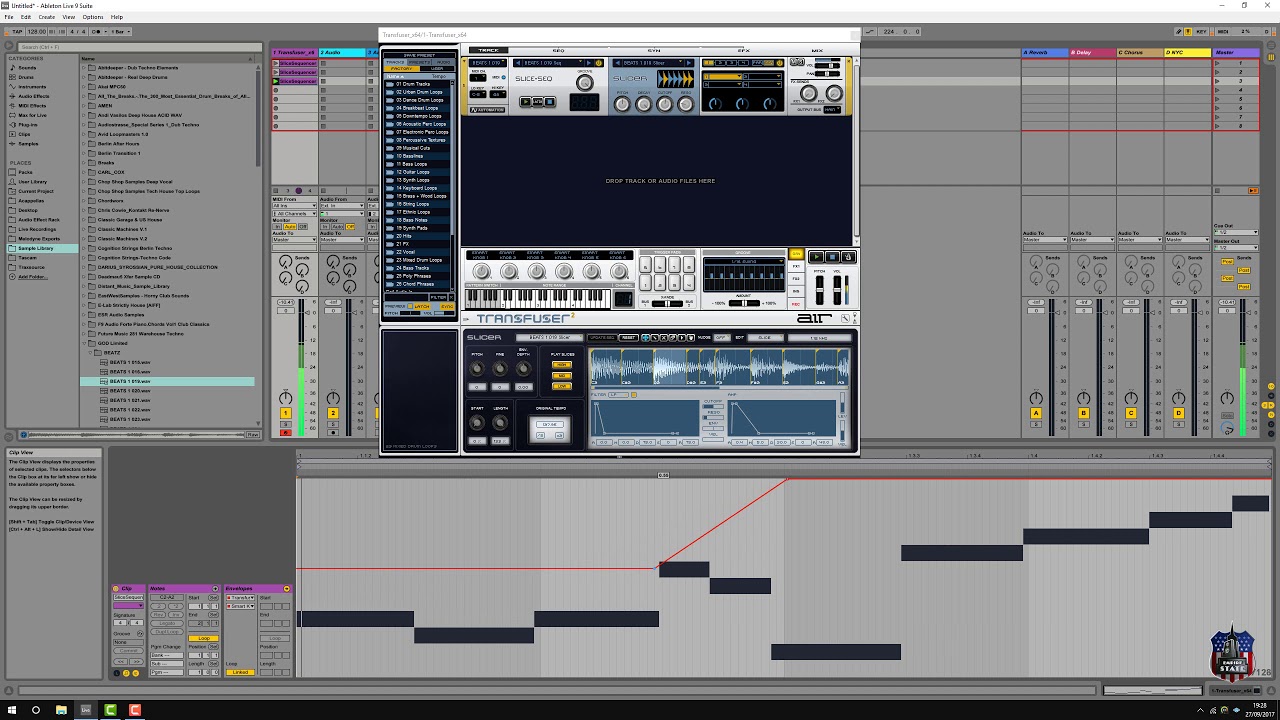Click stop button in Slice-Seq module
This screenshot has width=1280, height=720.
pos(549,102)
